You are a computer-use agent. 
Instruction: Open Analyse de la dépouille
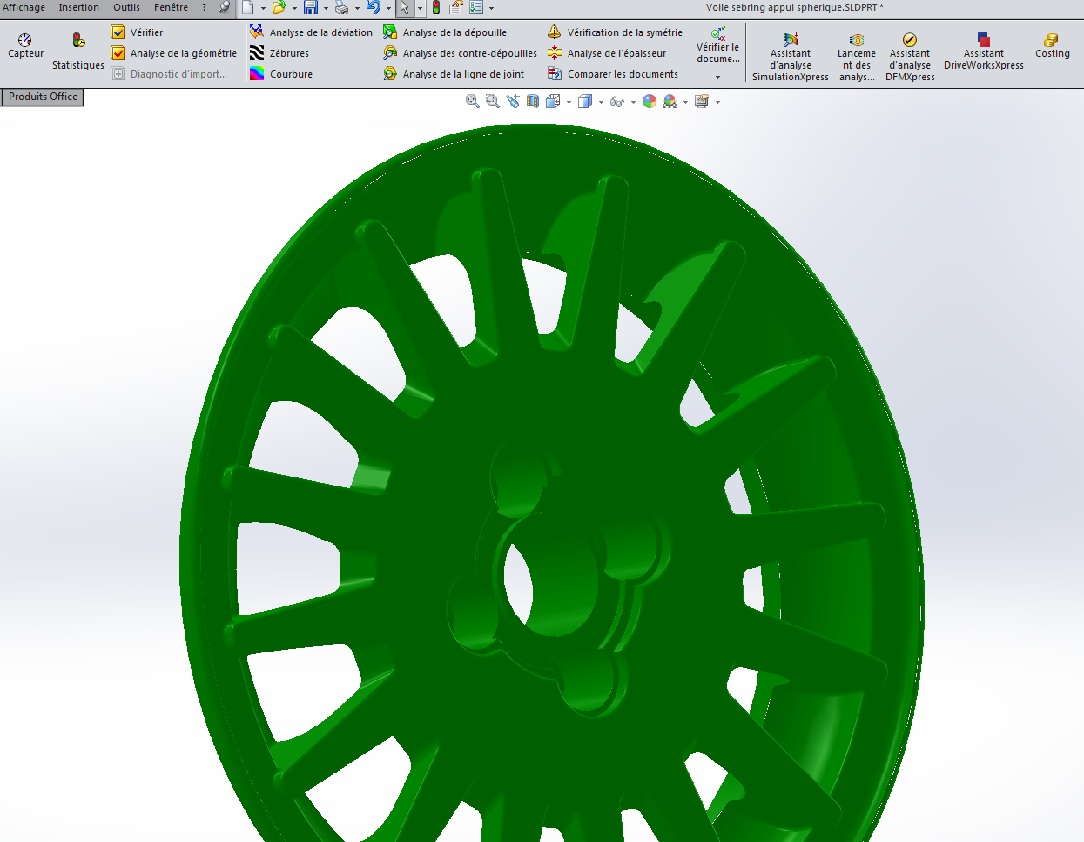point(445,32)
